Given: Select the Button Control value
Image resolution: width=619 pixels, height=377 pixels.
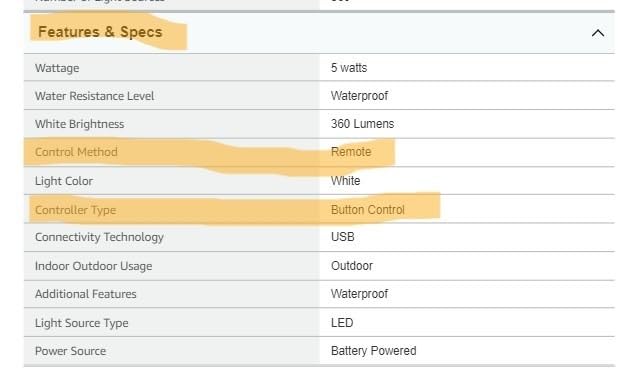Looking at the screenshot, I should pos(368,210).
